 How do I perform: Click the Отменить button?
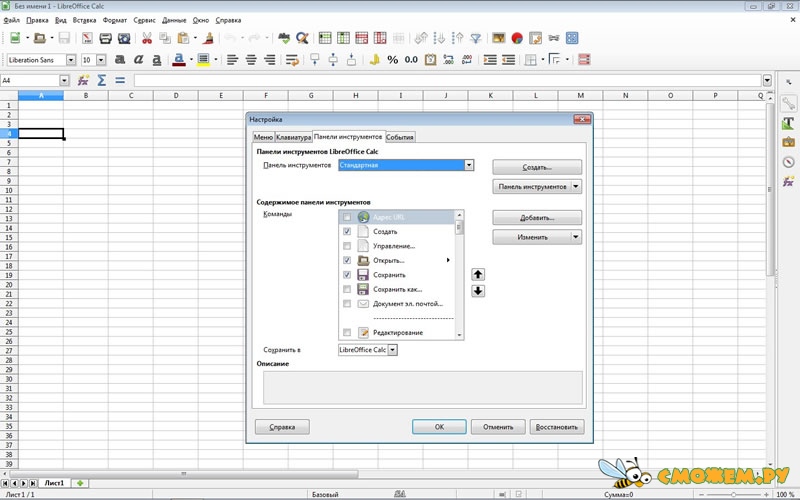[x=498, y=427]
